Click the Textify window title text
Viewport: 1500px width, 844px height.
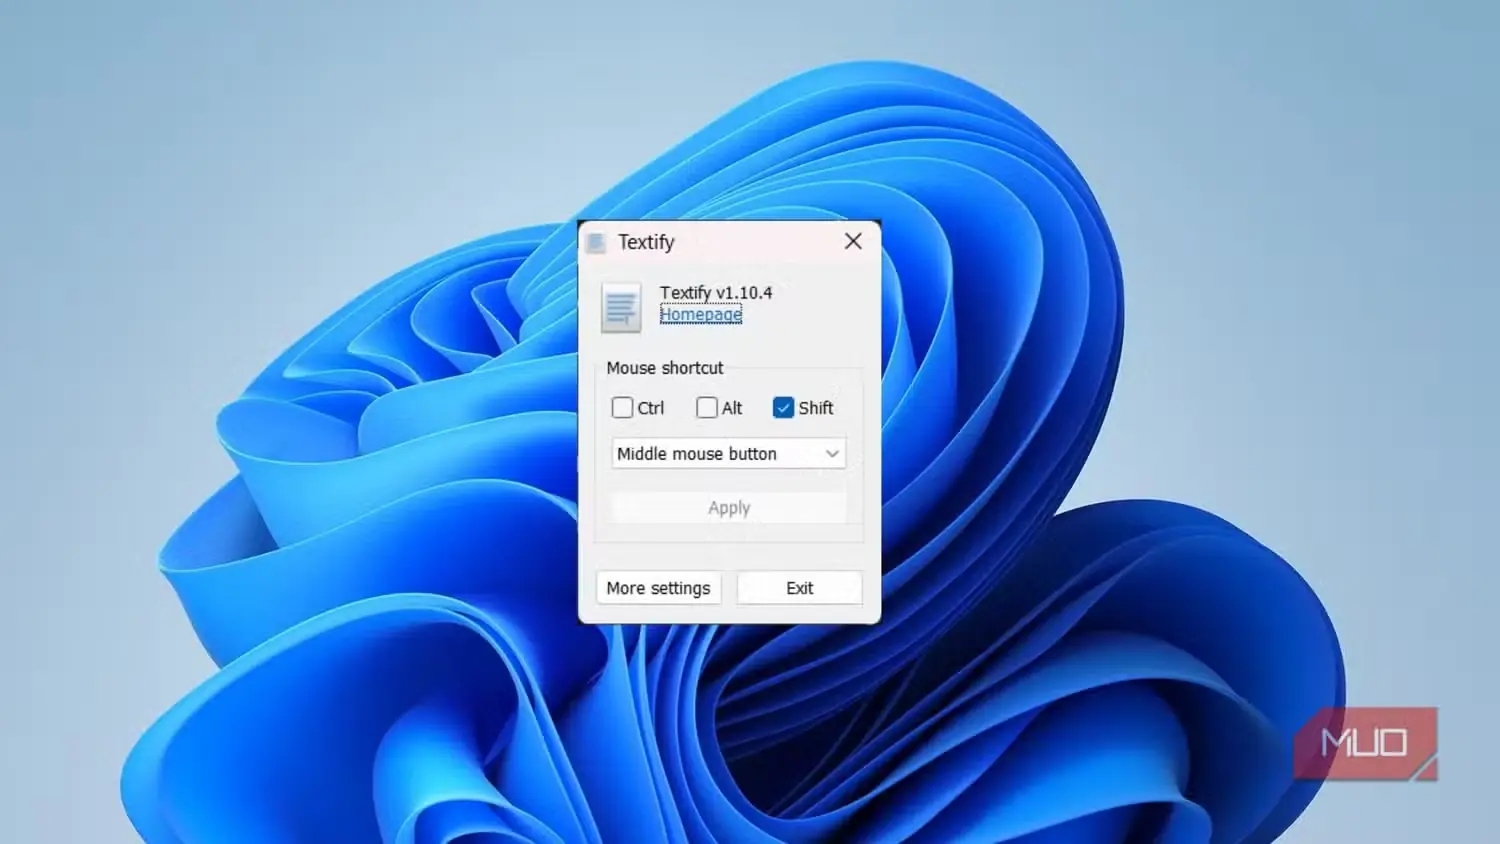646,242
